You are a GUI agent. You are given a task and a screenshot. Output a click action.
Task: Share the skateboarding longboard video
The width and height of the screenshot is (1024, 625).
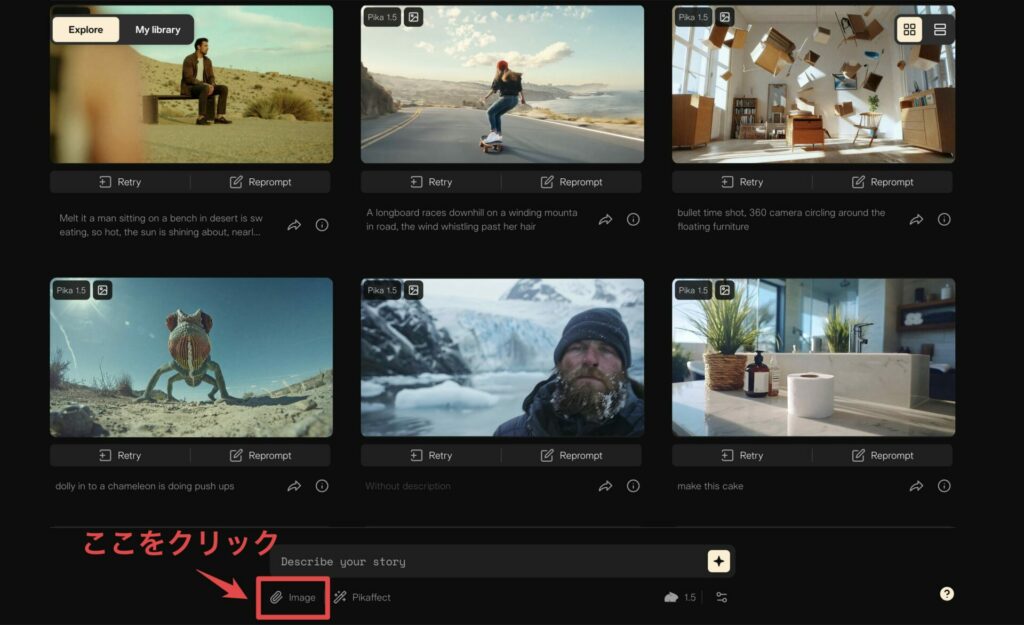click(605, 220)
